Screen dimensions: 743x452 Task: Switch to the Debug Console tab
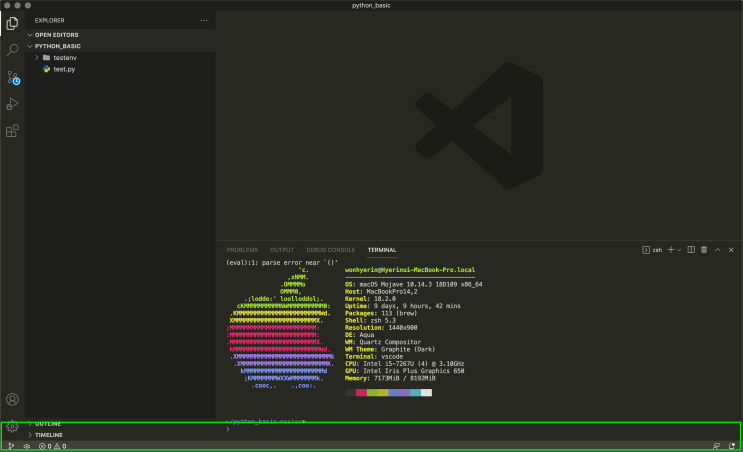click(330, 250)
